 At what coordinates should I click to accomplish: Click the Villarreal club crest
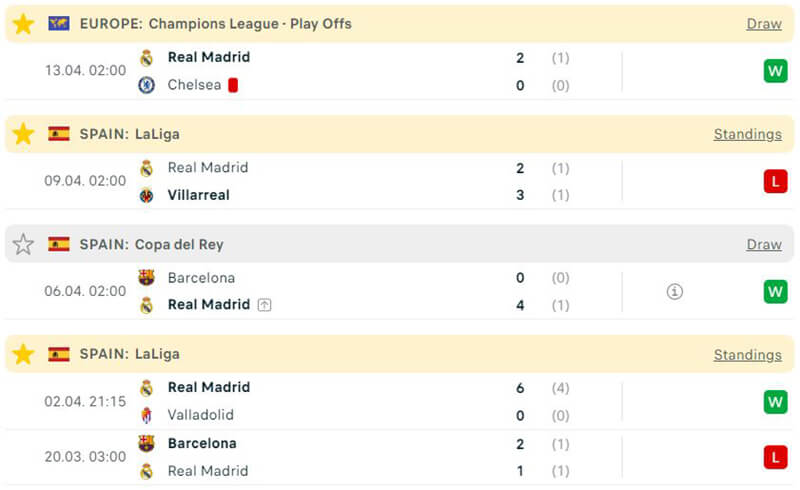click(x=147, y=195)
